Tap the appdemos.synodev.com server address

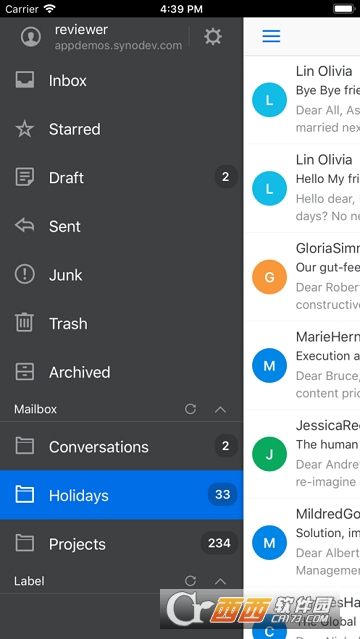point(118,45)
